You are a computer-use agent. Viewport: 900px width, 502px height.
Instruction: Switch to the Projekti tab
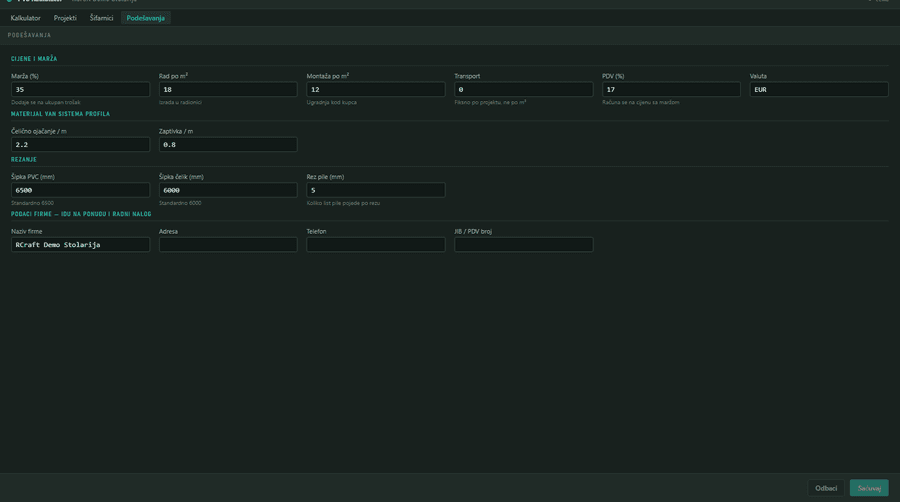(x=65, y=18)
